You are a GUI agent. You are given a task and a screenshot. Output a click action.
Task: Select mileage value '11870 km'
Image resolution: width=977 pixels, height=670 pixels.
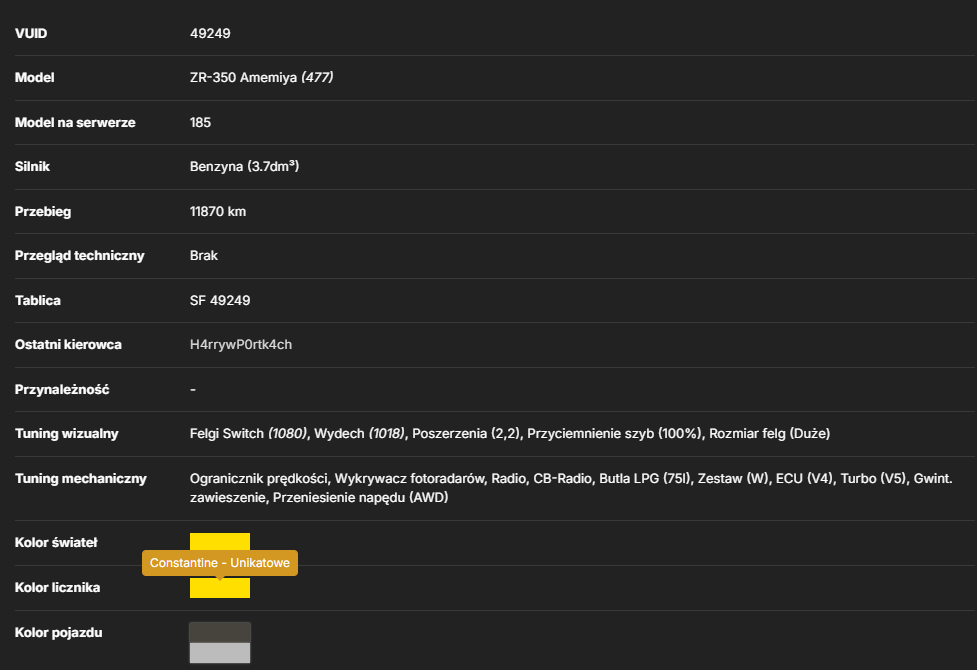(218, 211)
